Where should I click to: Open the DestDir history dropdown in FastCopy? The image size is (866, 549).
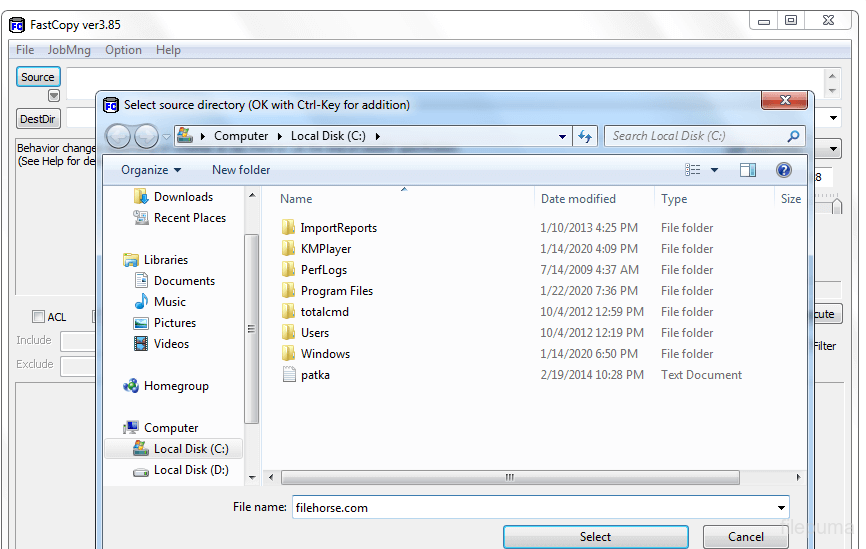(833, 118)
